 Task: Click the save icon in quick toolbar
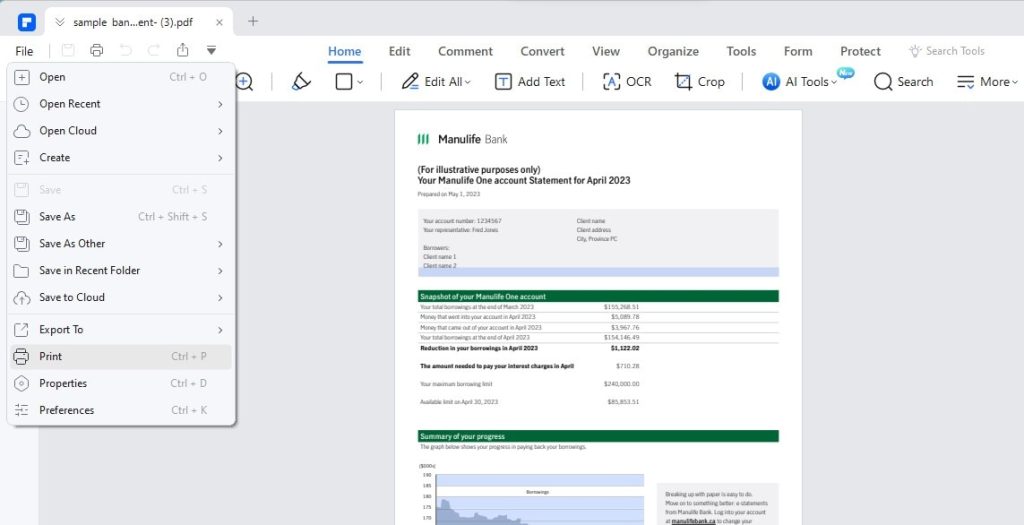(68, 50)
